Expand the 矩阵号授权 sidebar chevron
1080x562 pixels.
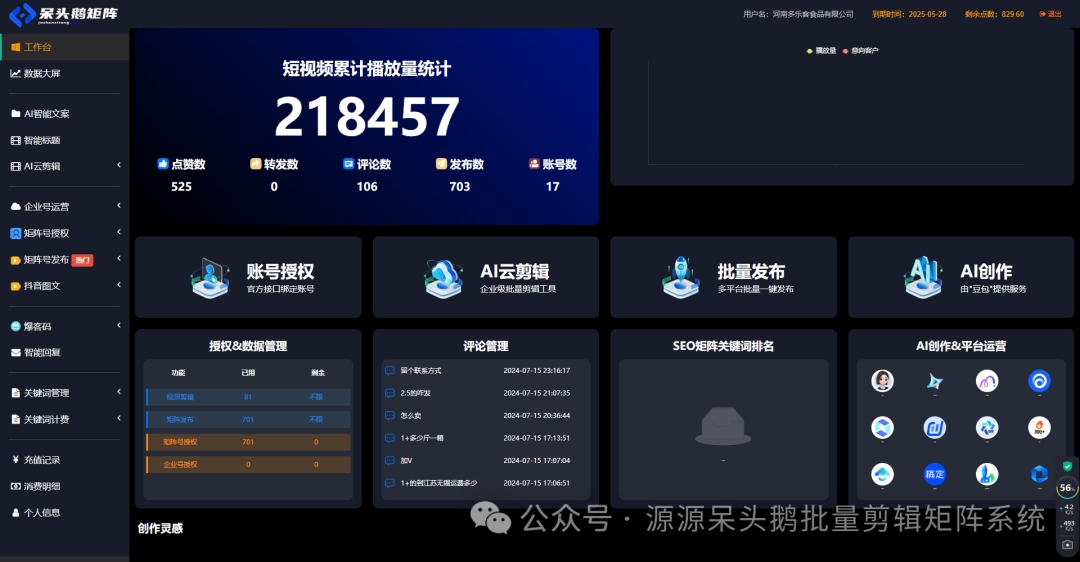pyautogui.click(x=118, y=232)
